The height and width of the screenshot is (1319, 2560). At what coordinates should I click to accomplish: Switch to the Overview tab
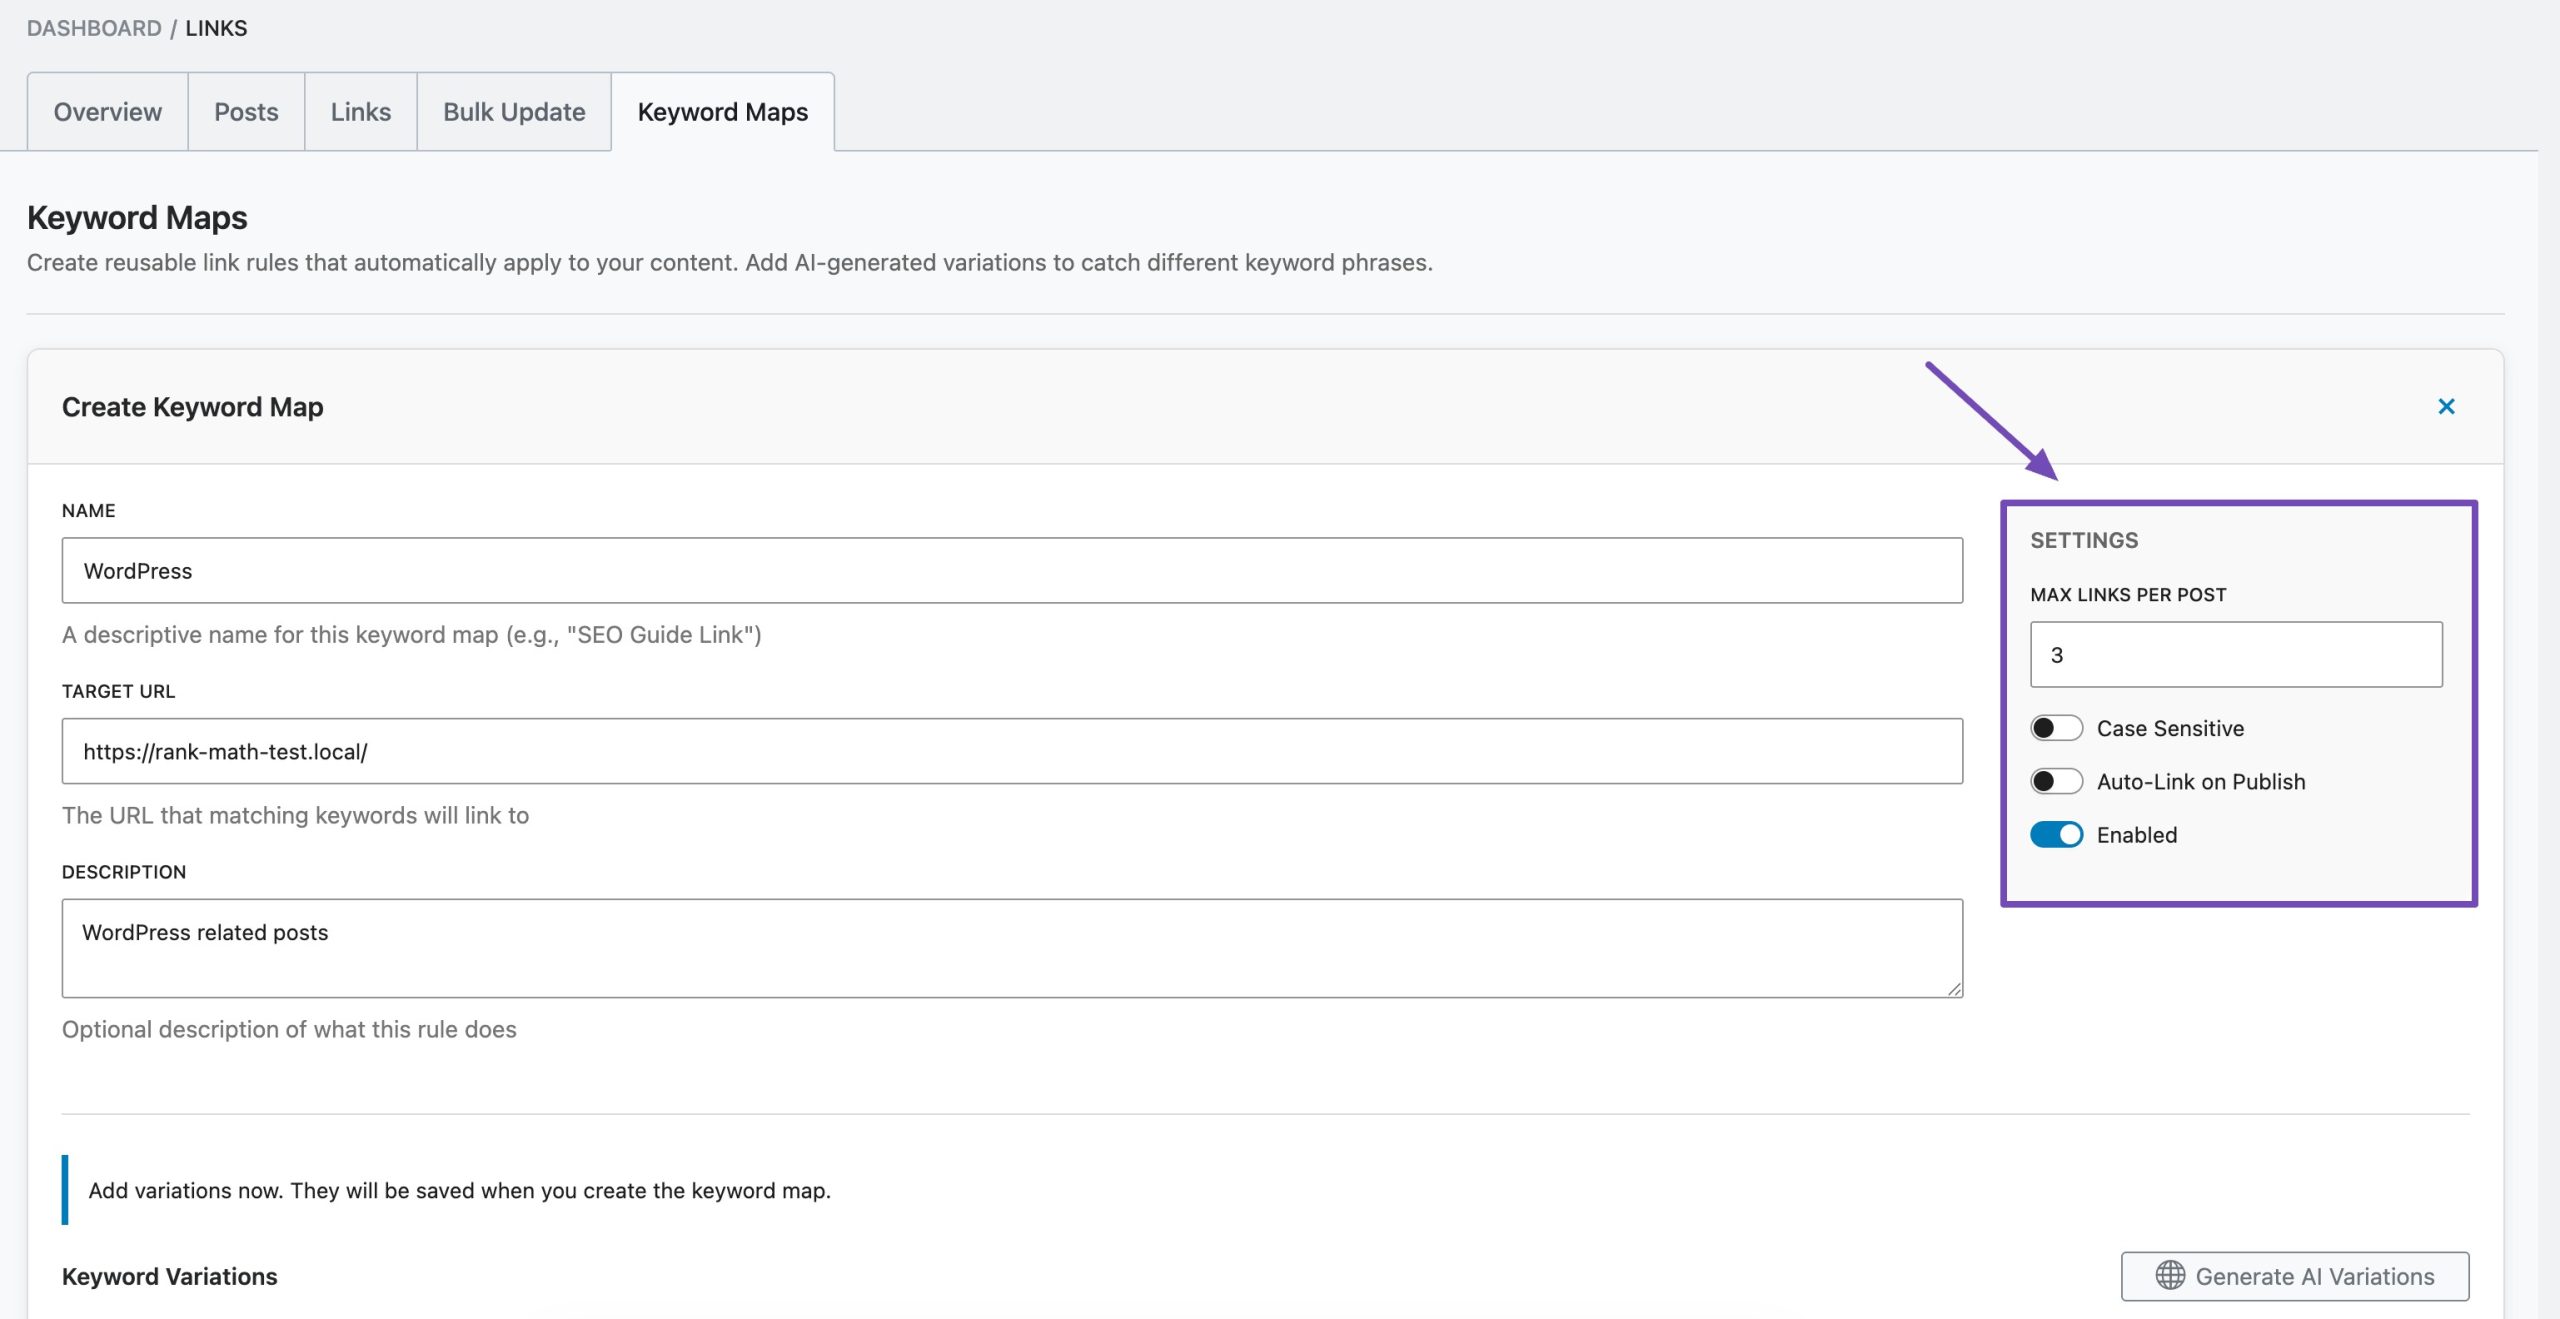(106, 112)
